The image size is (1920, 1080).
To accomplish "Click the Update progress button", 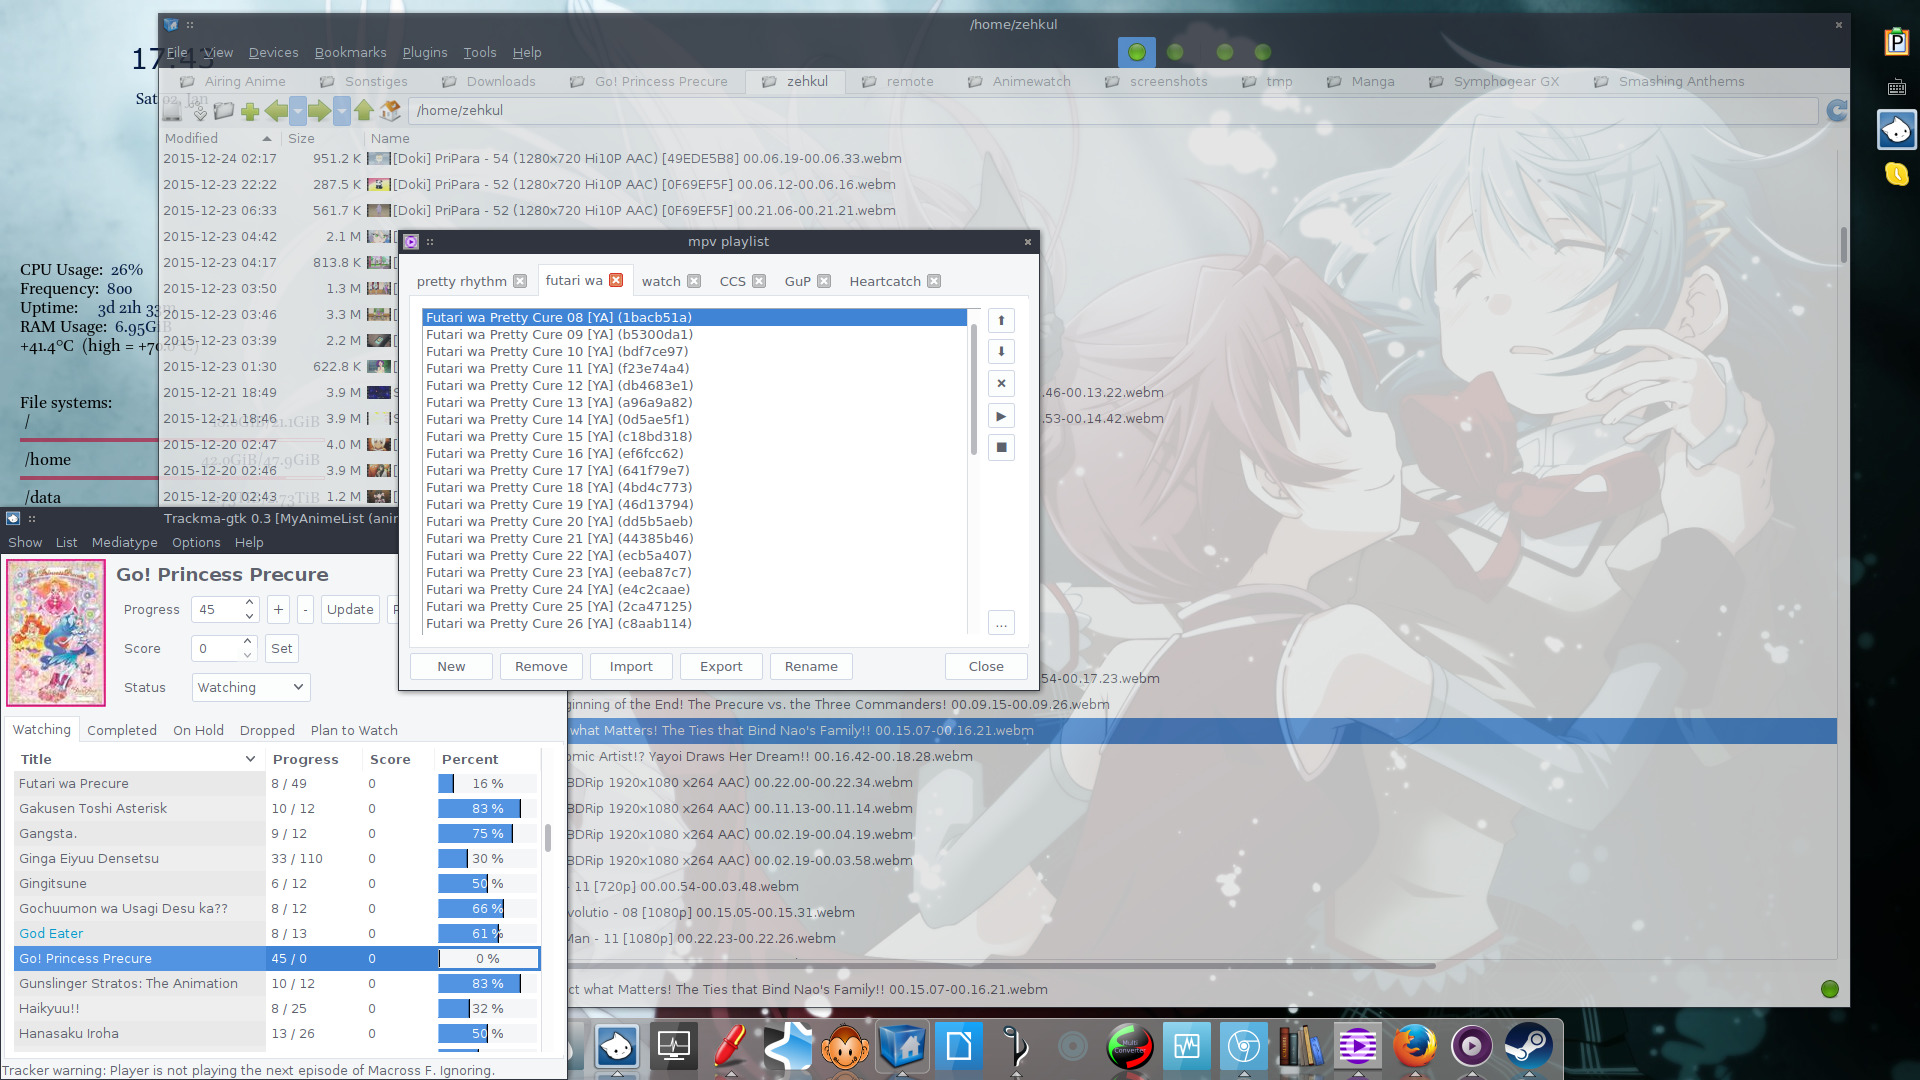I will pyautogui.click(x=350, y=610).
